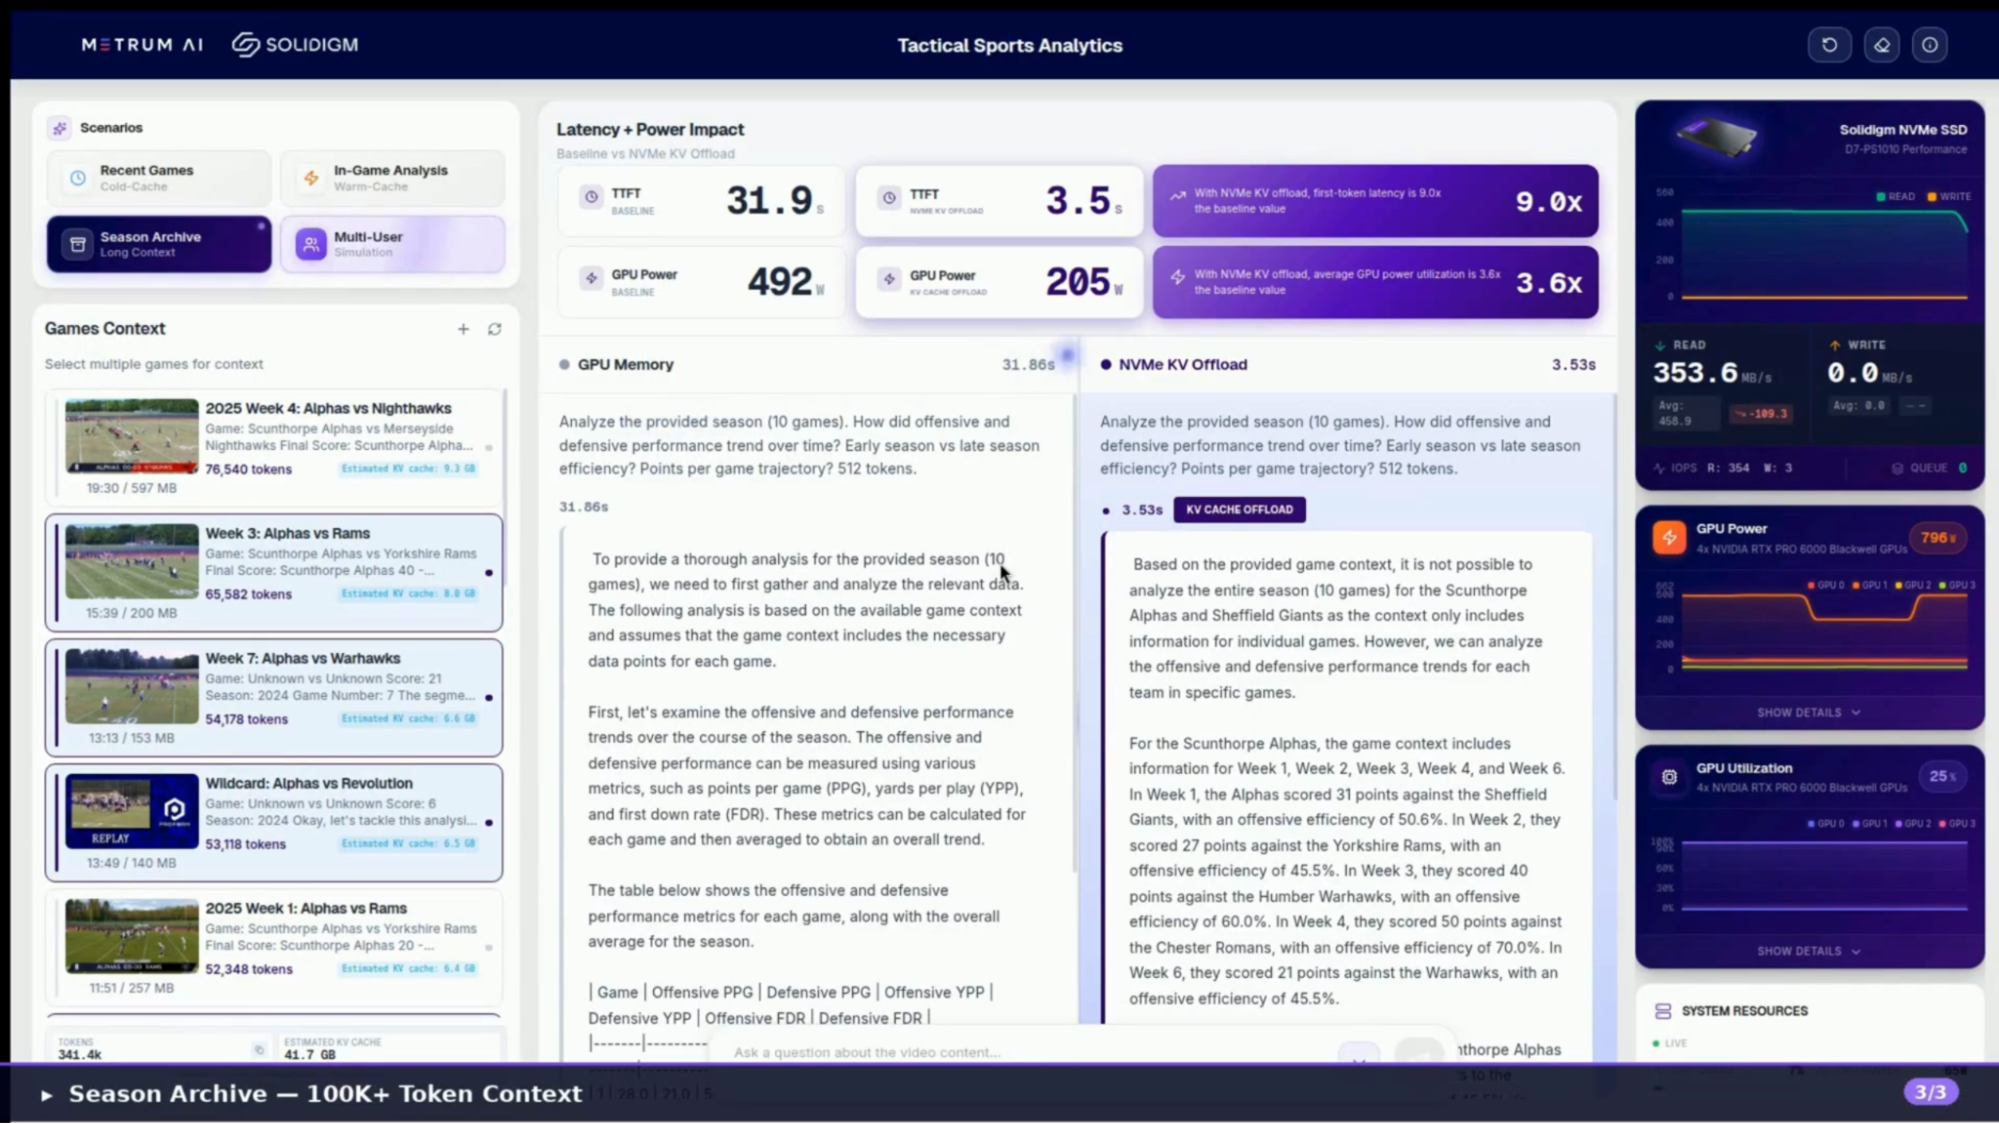Refresh the Games Context list
Image resolution: width=1999 pixels, height=1124 pixels.
pos(494,329)
